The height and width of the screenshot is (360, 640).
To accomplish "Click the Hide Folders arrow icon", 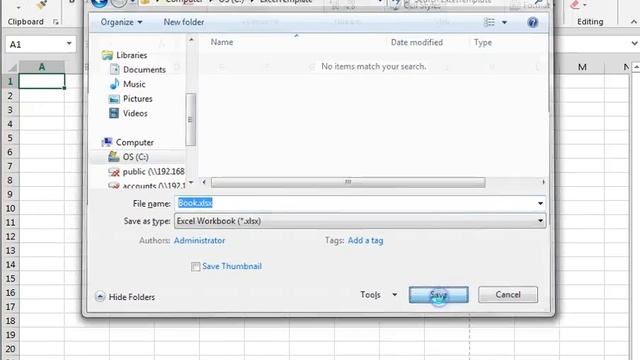I will [x=100, y=296].
